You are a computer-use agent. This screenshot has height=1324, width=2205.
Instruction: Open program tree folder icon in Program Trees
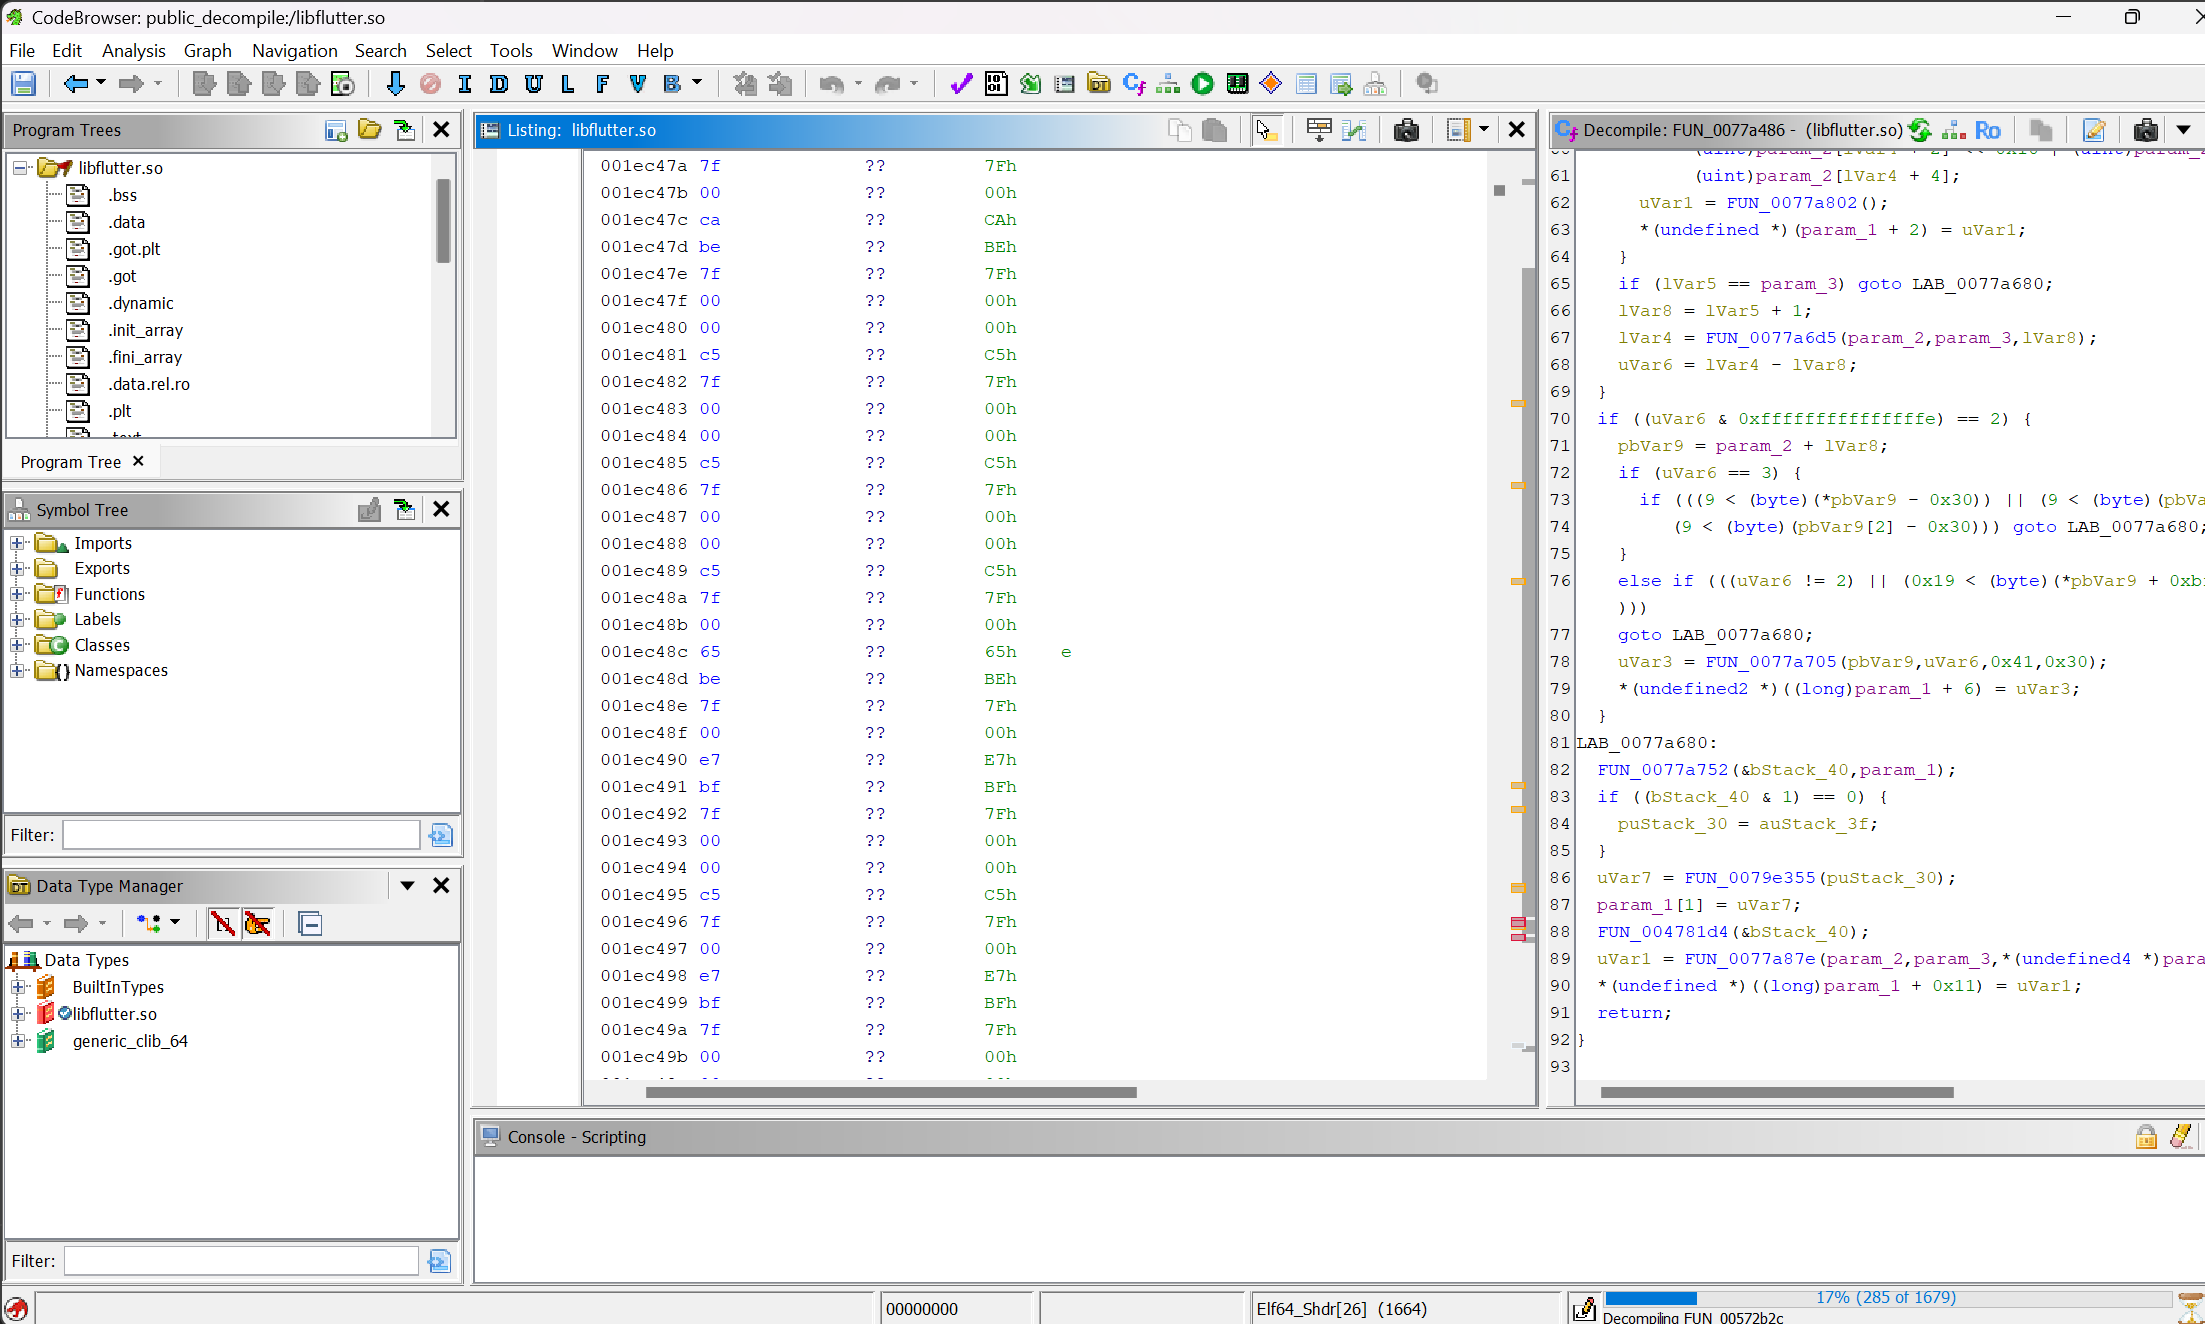370,130
